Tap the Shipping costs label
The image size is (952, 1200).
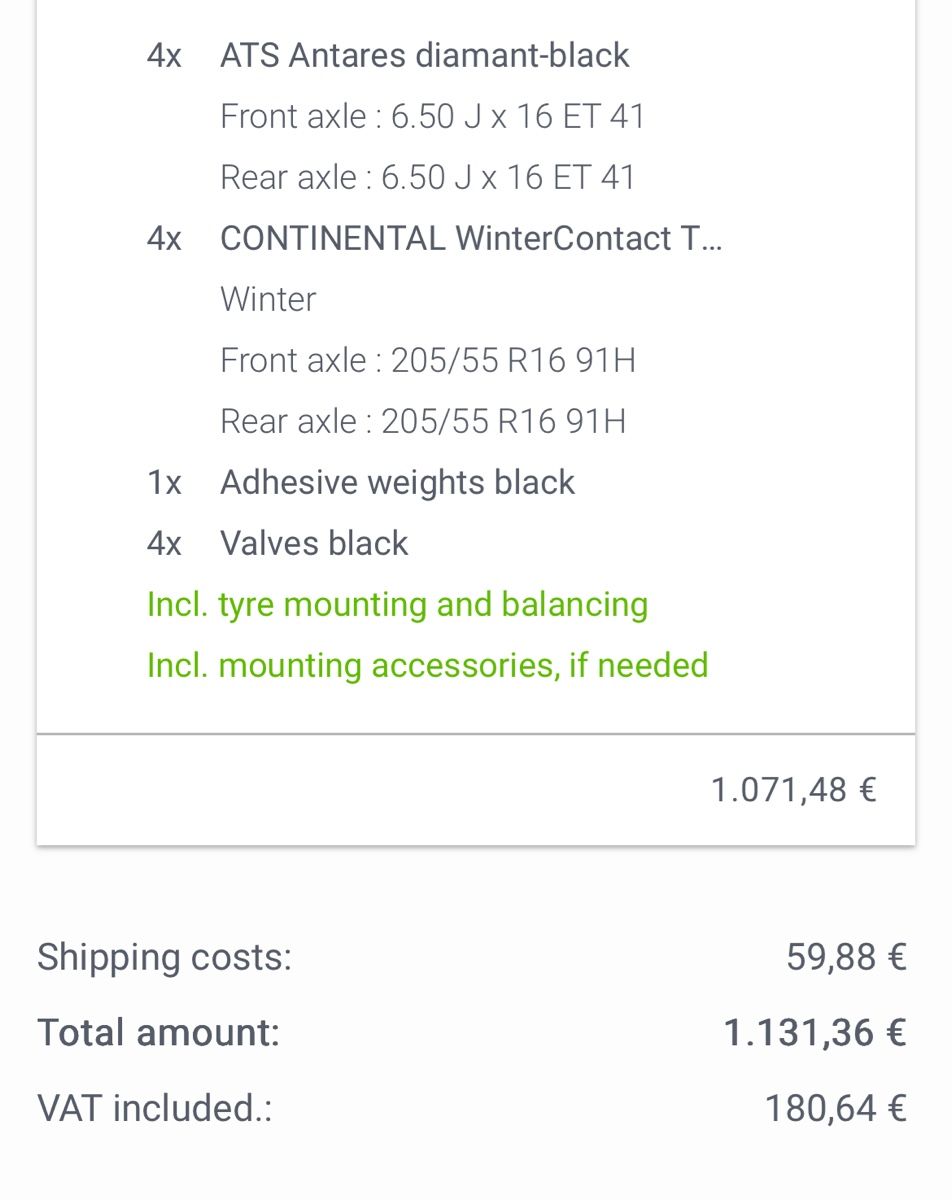pos(164,957)
